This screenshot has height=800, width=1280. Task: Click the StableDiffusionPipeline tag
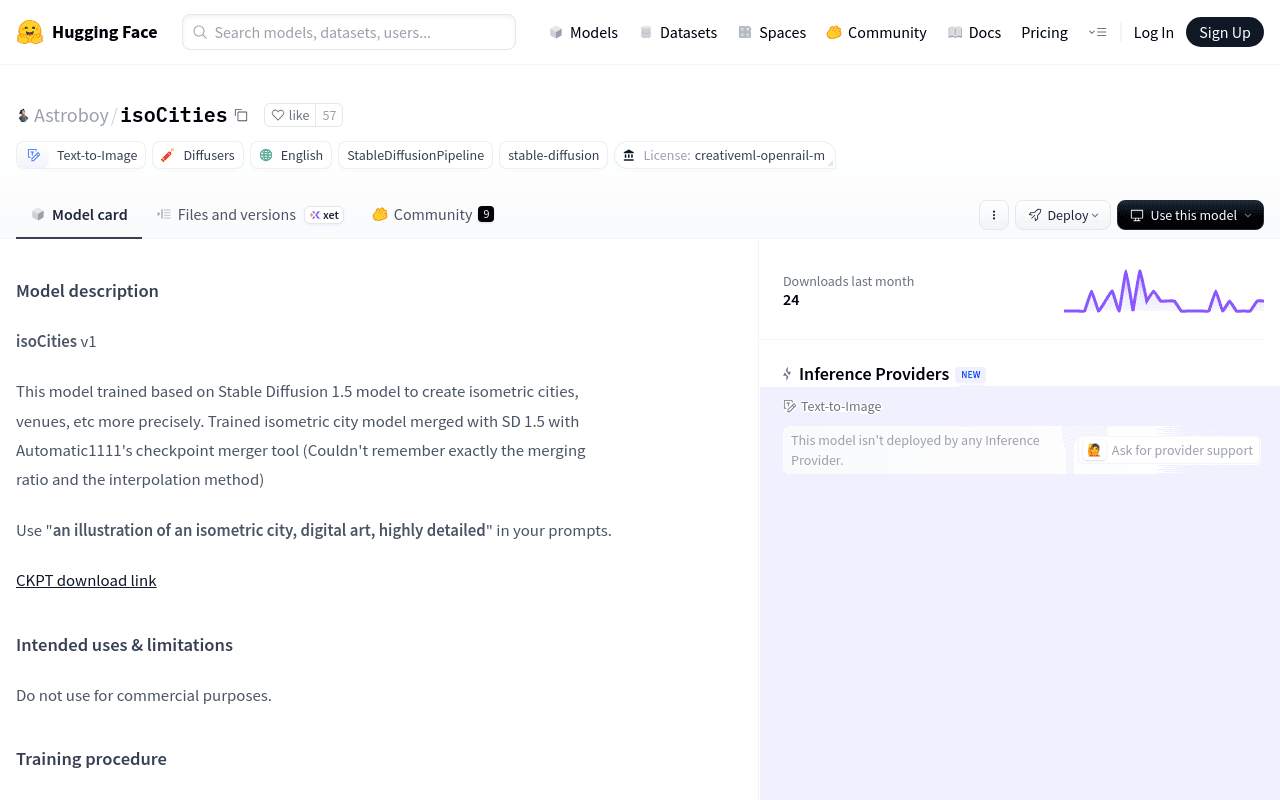(415, 155)
